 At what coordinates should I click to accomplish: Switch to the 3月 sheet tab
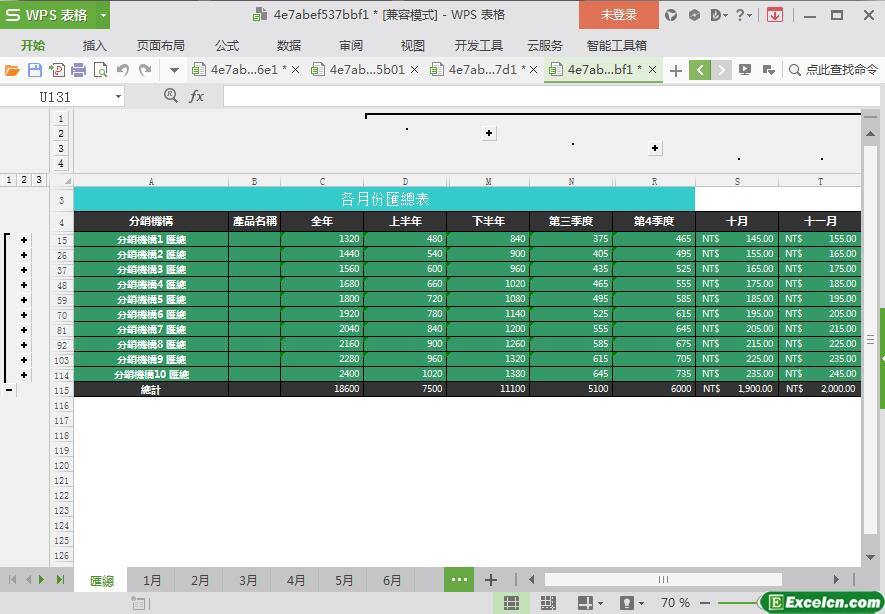pyautogui.click(x=248, y=580)
